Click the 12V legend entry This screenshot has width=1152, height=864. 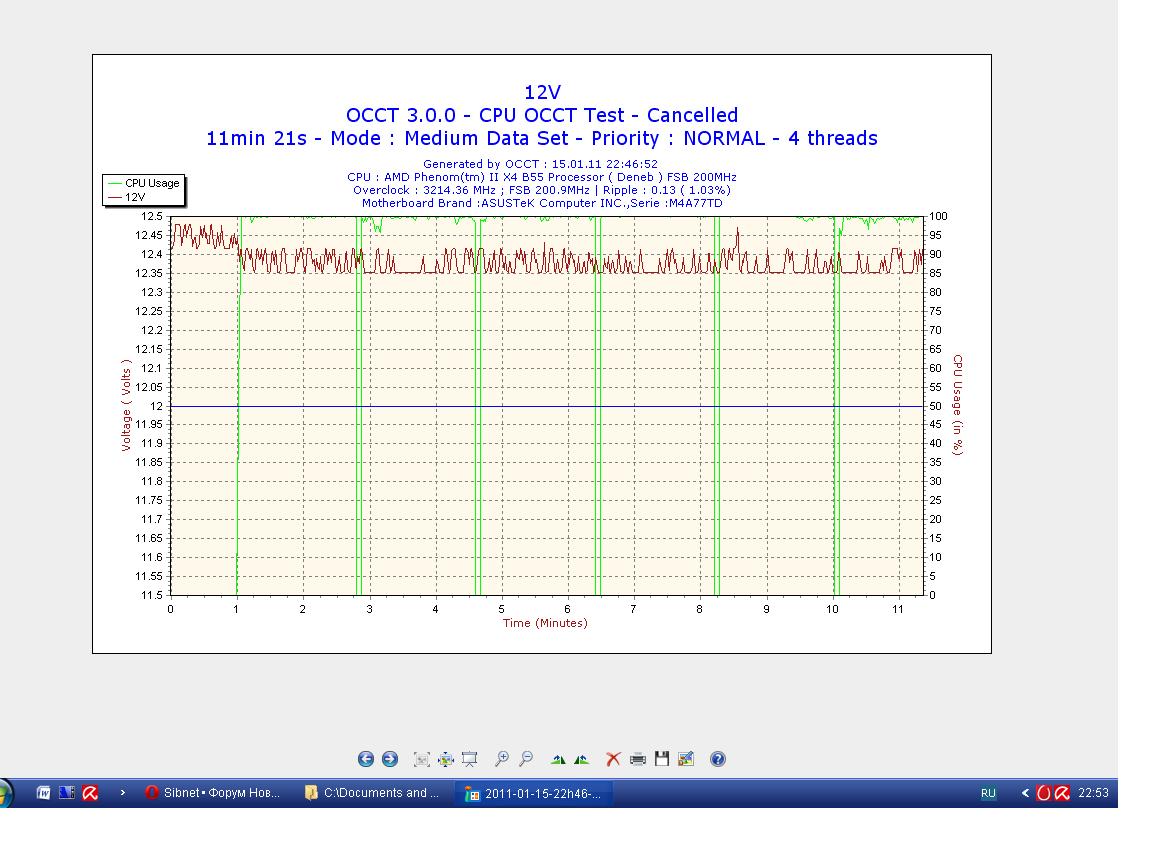126,197
